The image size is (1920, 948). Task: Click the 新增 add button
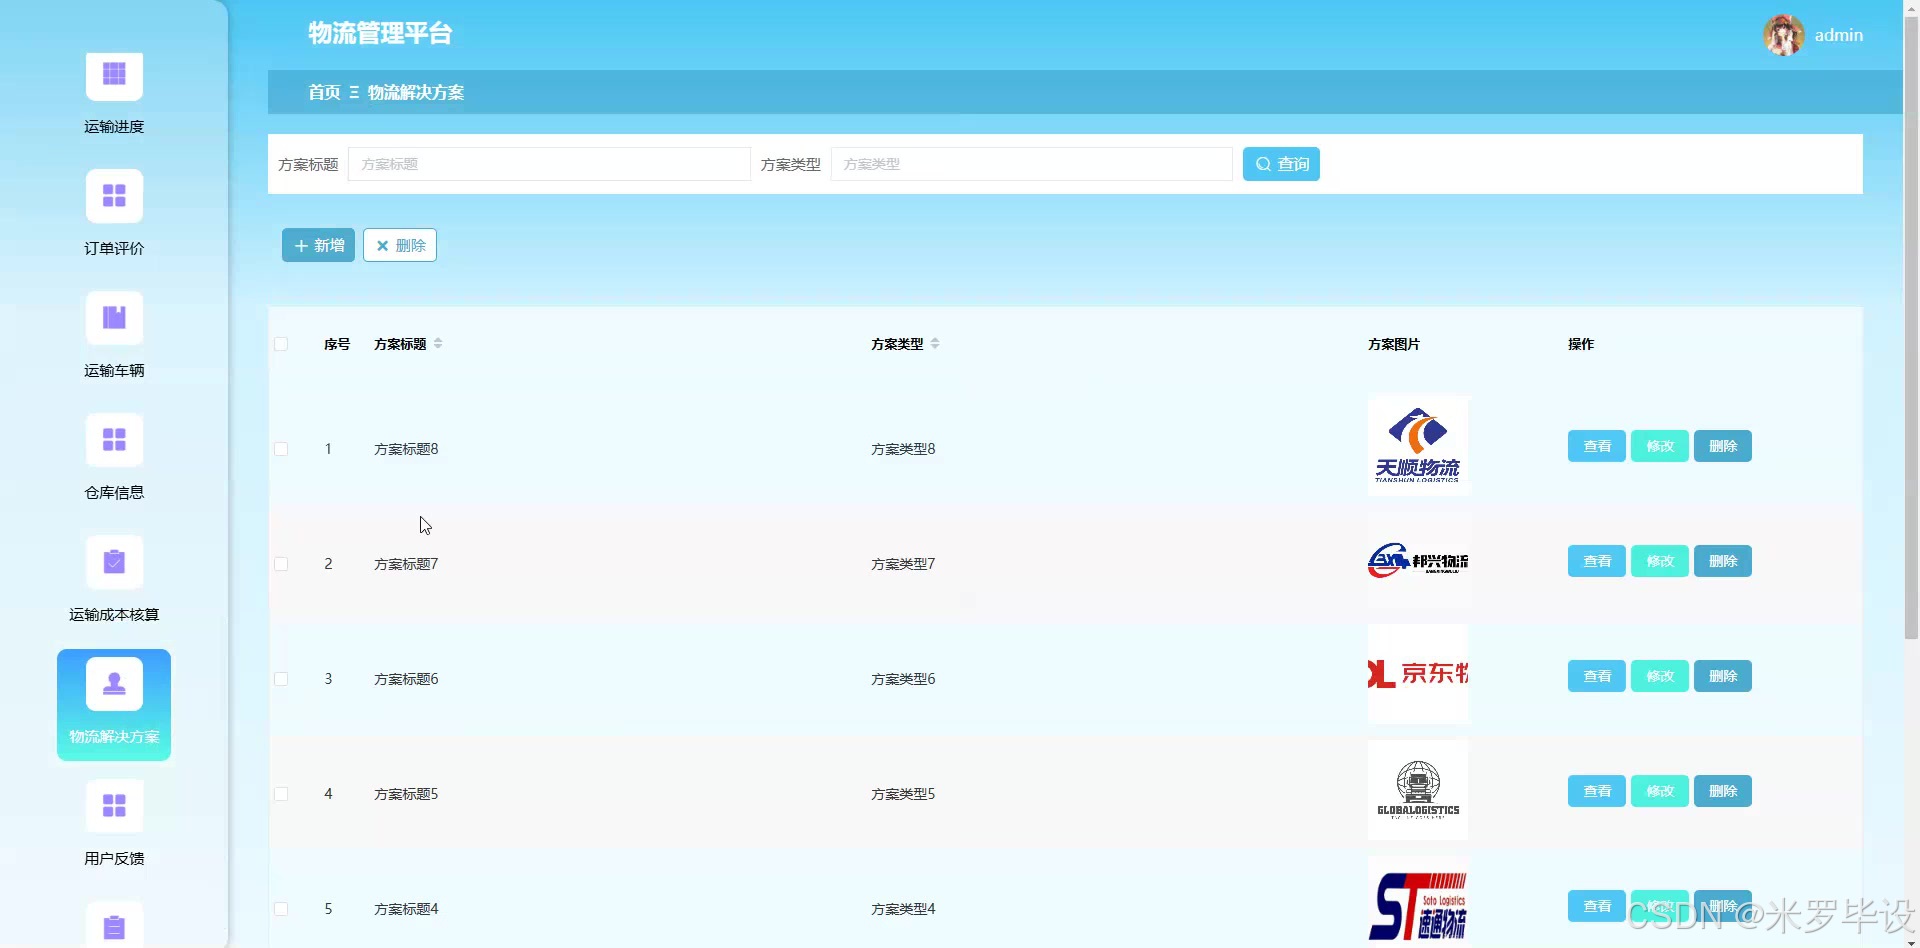(x=318, y=245)
